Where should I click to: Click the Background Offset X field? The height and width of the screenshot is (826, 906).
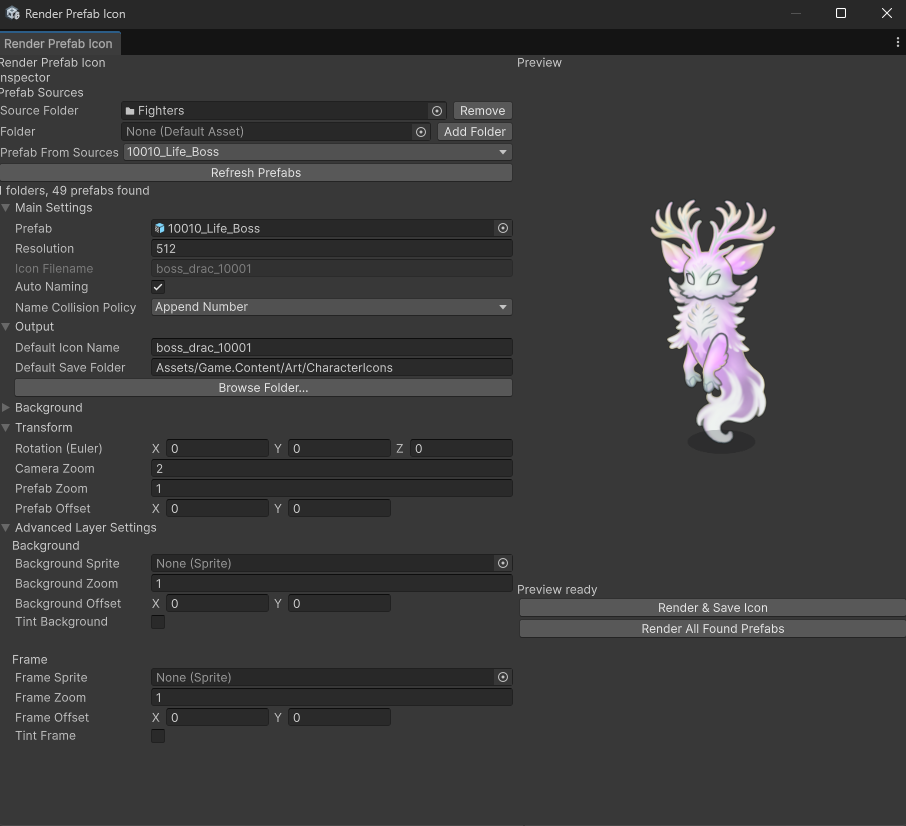(x=217, y=603)
